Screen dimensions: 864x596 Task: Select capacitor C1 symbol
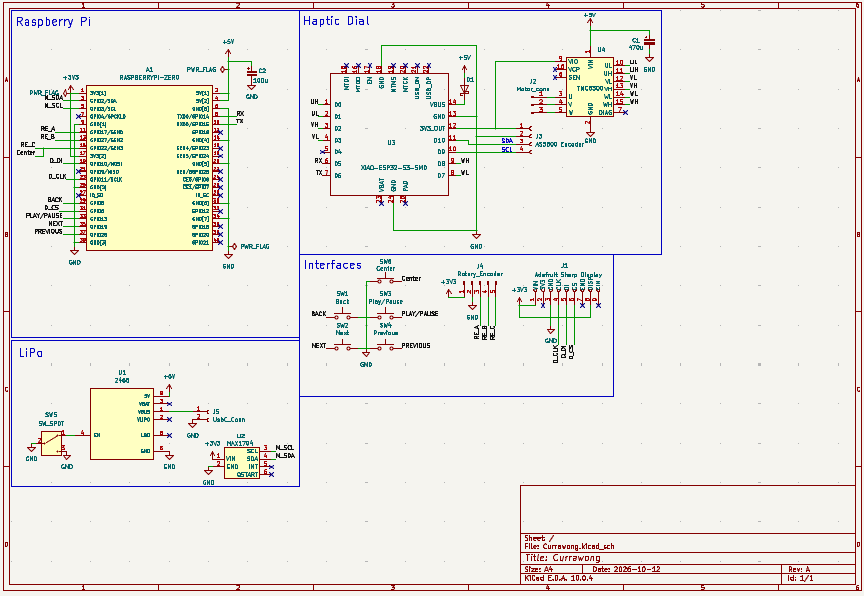(650, 42)
